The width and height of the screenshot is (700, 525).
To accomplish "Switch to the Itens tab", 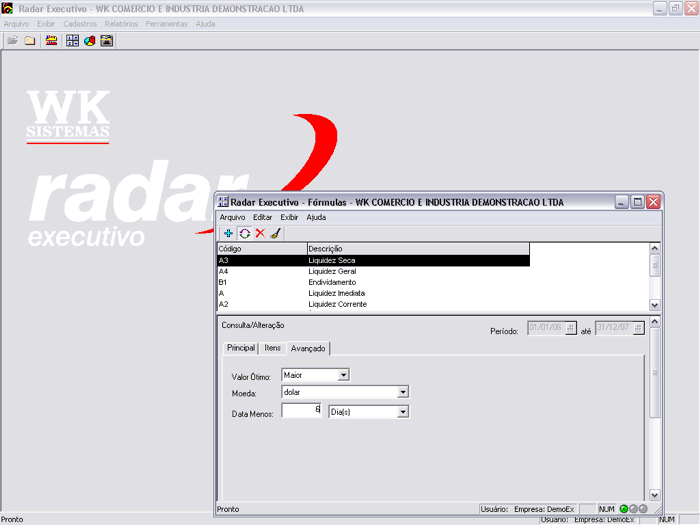I will pos(272,348).
